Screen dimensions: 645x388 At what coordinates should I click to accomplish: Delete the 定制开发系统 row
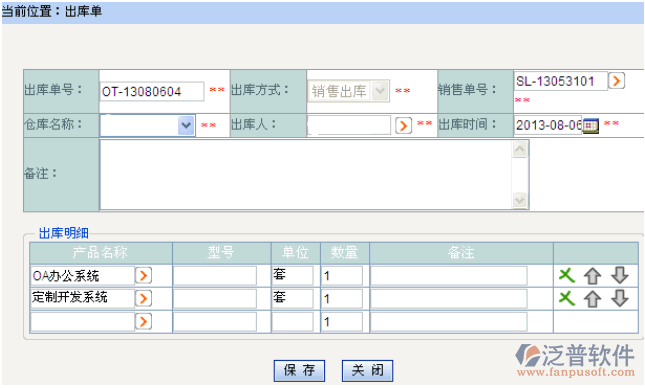pyautogui.click(x=567, y=298)
